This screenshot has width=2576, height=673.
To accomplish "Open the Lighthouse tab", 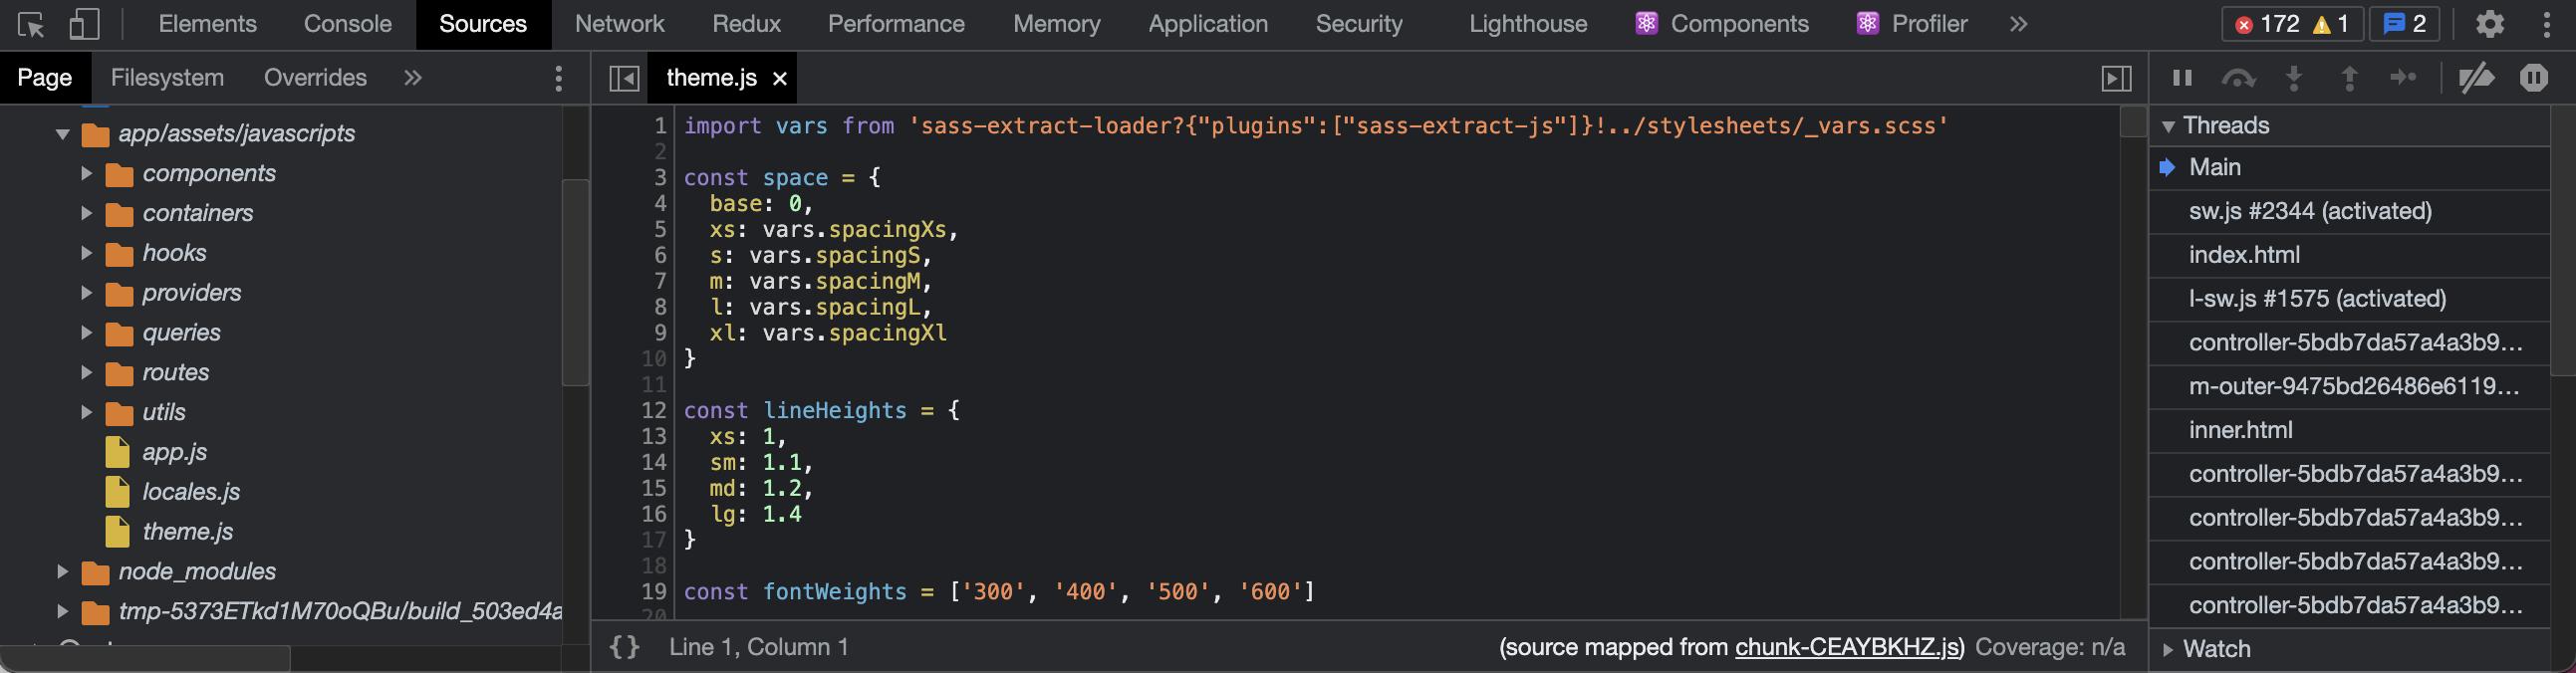I will point(1527,24).
